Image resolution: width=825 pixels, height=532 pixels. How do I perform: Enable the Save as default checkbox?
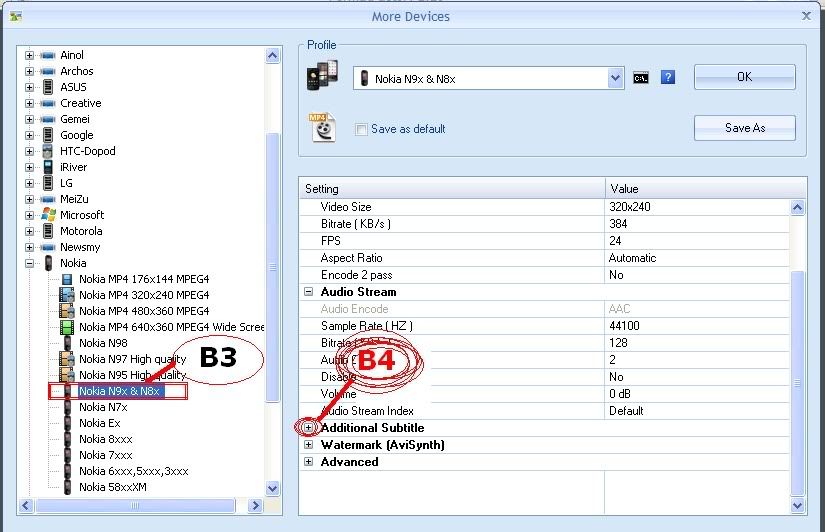point(361,129)
